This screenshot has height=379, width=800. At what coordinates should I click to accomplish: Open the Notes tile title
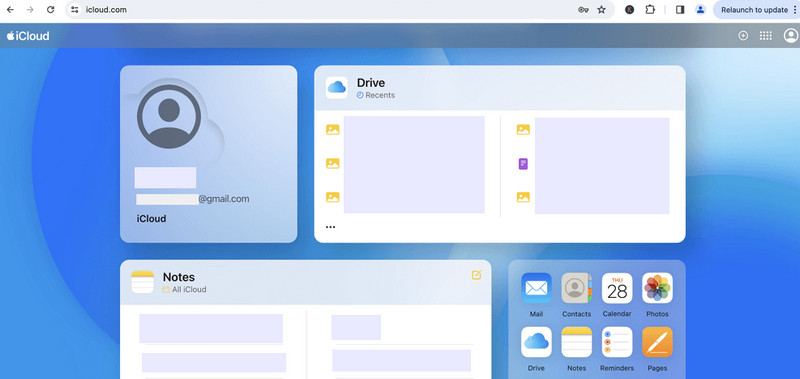[179, 277]
